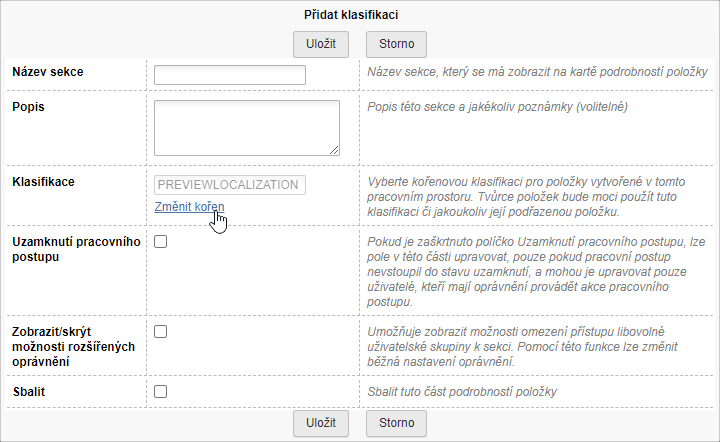Click the top Uložit button
Image resolution: width=720 pixels, height=442 pixels.
(320, 44)
